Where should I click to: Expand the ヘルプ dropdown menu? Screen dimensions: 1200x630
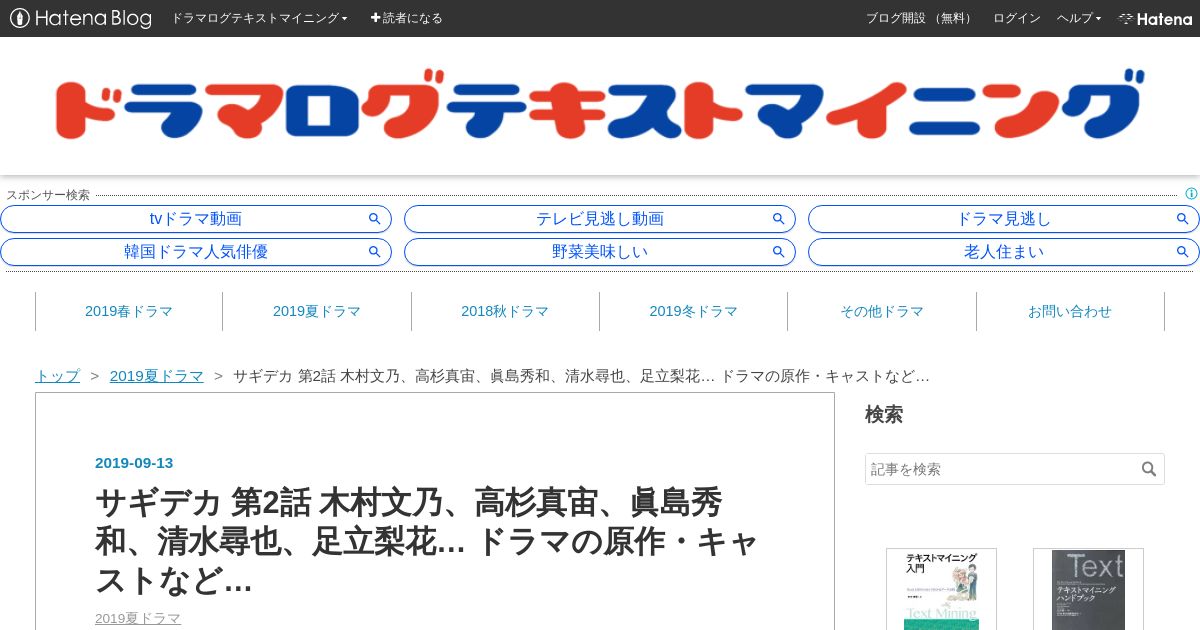(x=1079, y=18)
